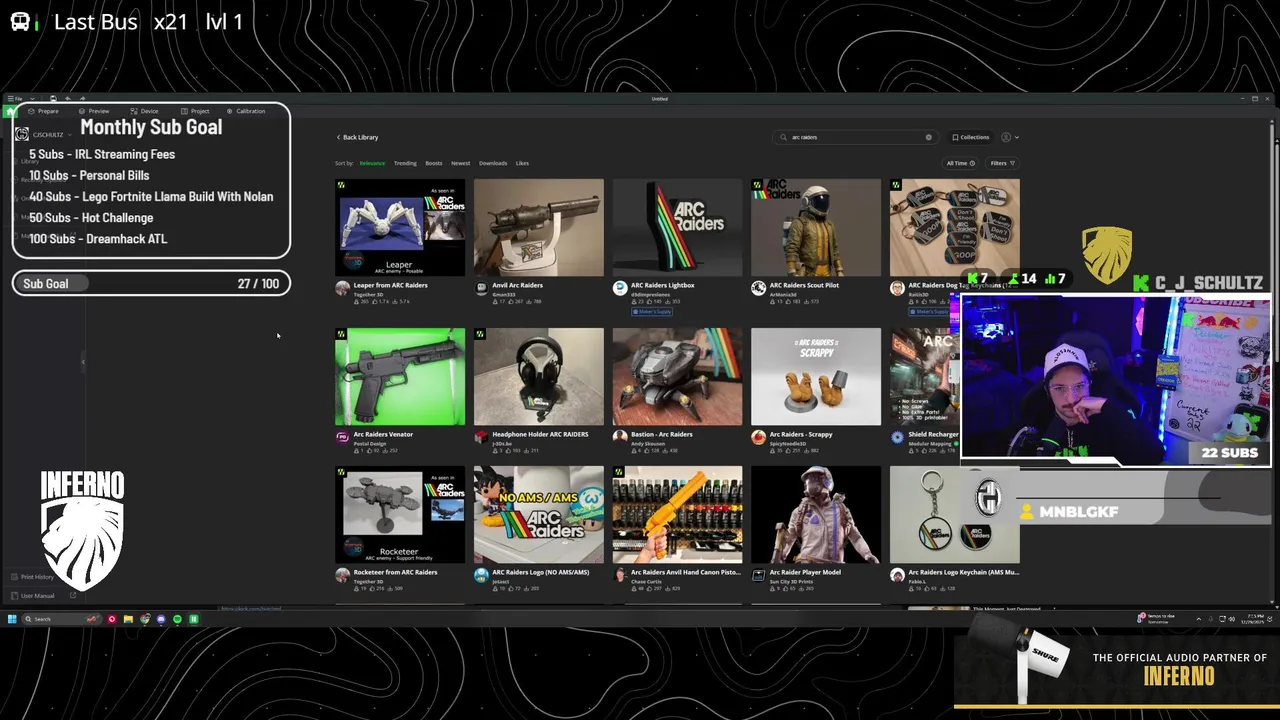Open Rocketeer from ARC Raiders thumbnail
The height and width of the screenshot is (720, 1280).
(x=400, y=514)
